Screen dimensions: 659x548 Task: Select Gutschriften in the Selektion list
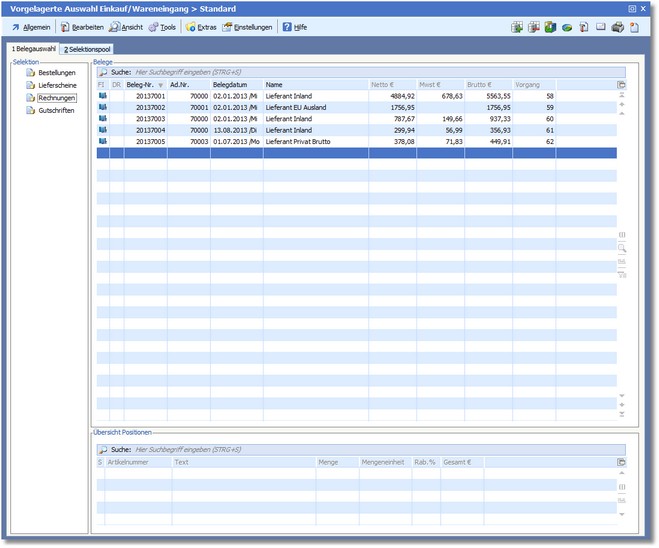tap(56, 110)
